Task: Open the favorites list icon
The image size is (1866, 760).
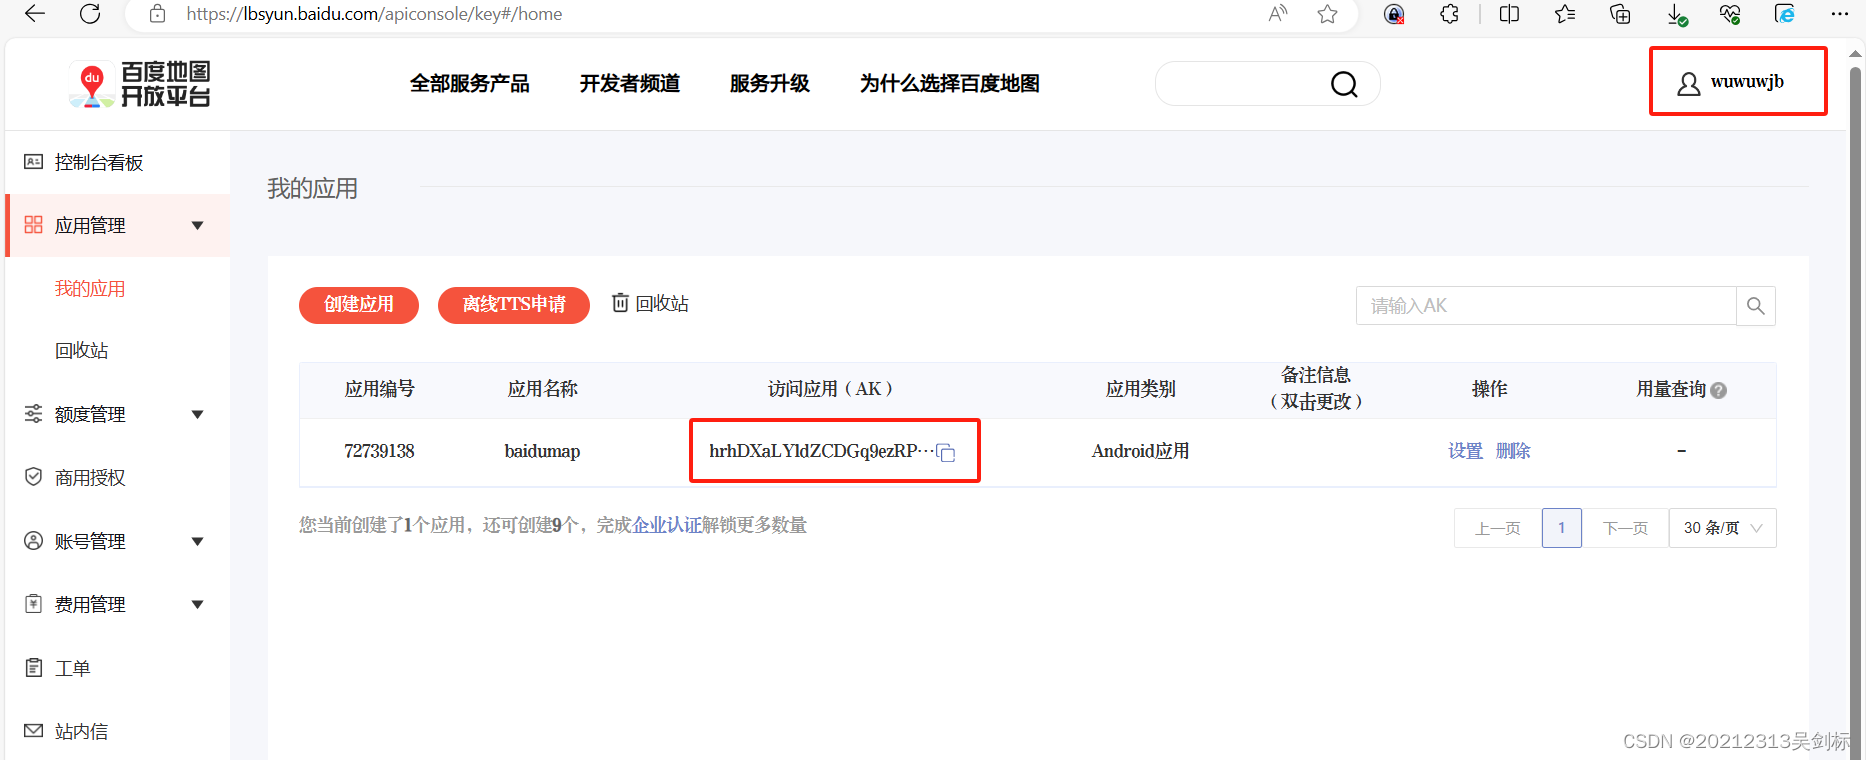Action: (x=1565, y=14)
